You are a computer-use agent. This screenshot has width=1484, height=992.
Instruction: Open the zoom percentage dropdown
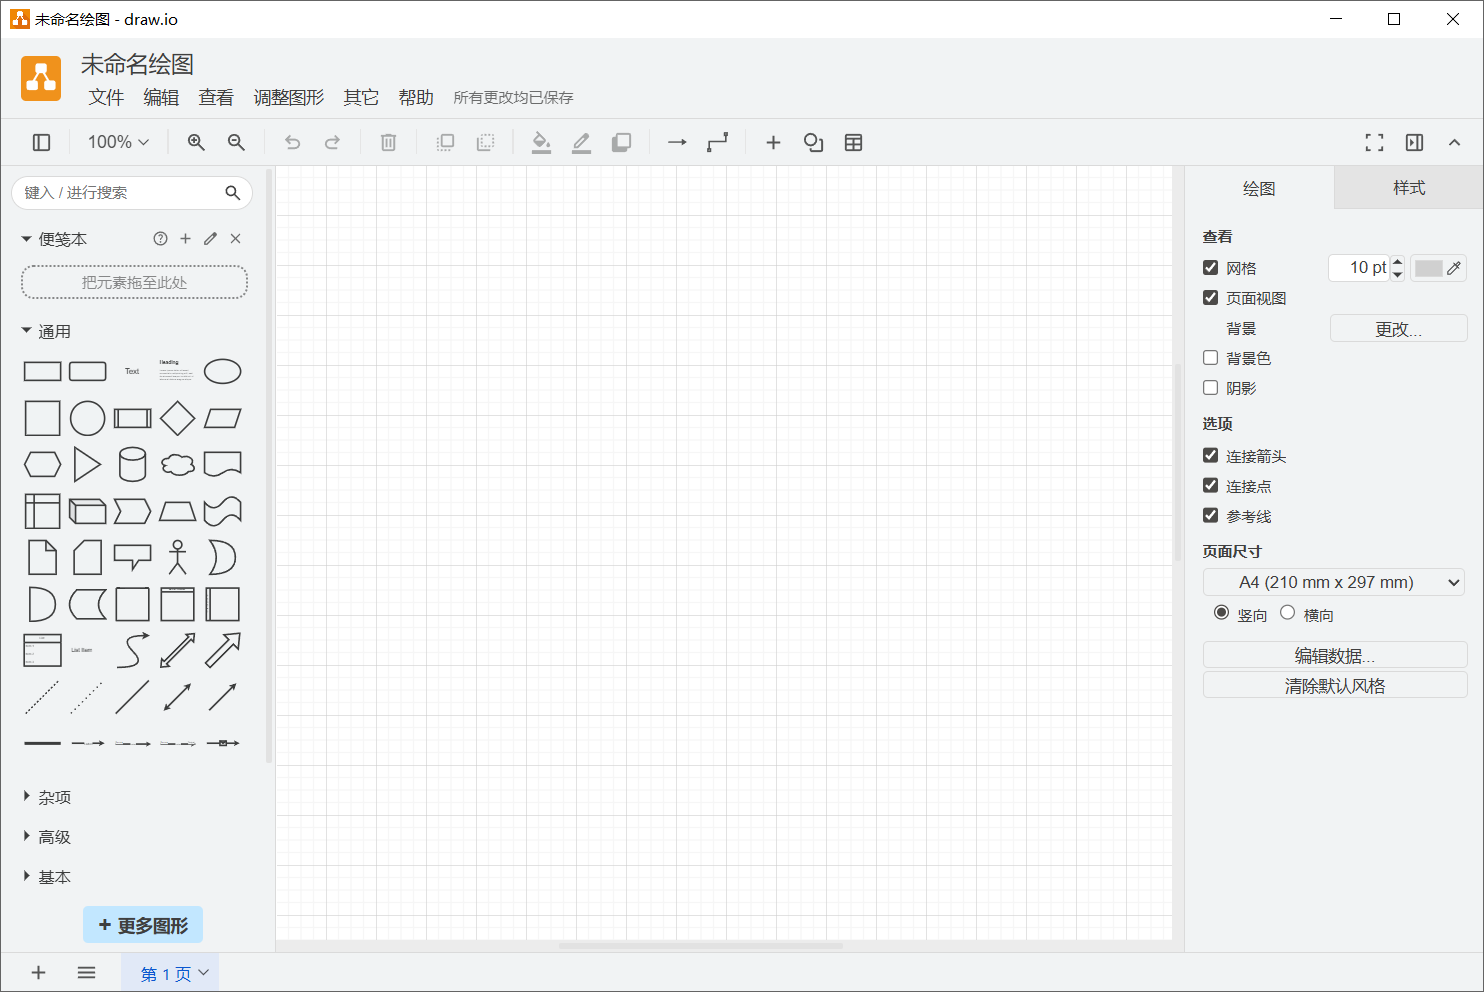(x=117, y=142)
